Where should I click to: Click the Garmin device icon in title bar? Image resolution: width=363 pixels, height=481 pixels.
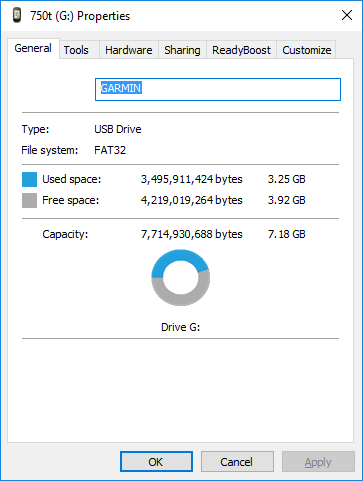click(x=17, y=15)
